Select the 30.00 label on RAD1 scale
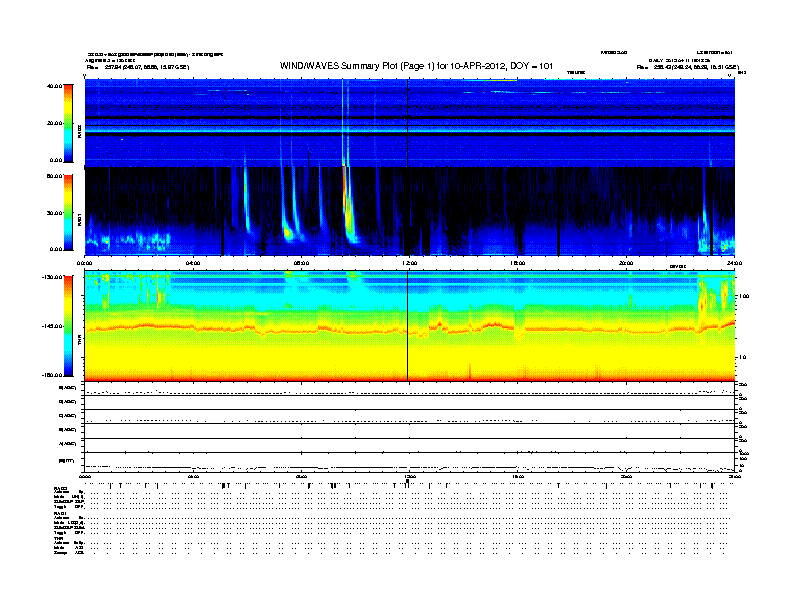This screenshot has width=792, height=612. [55, 213]
